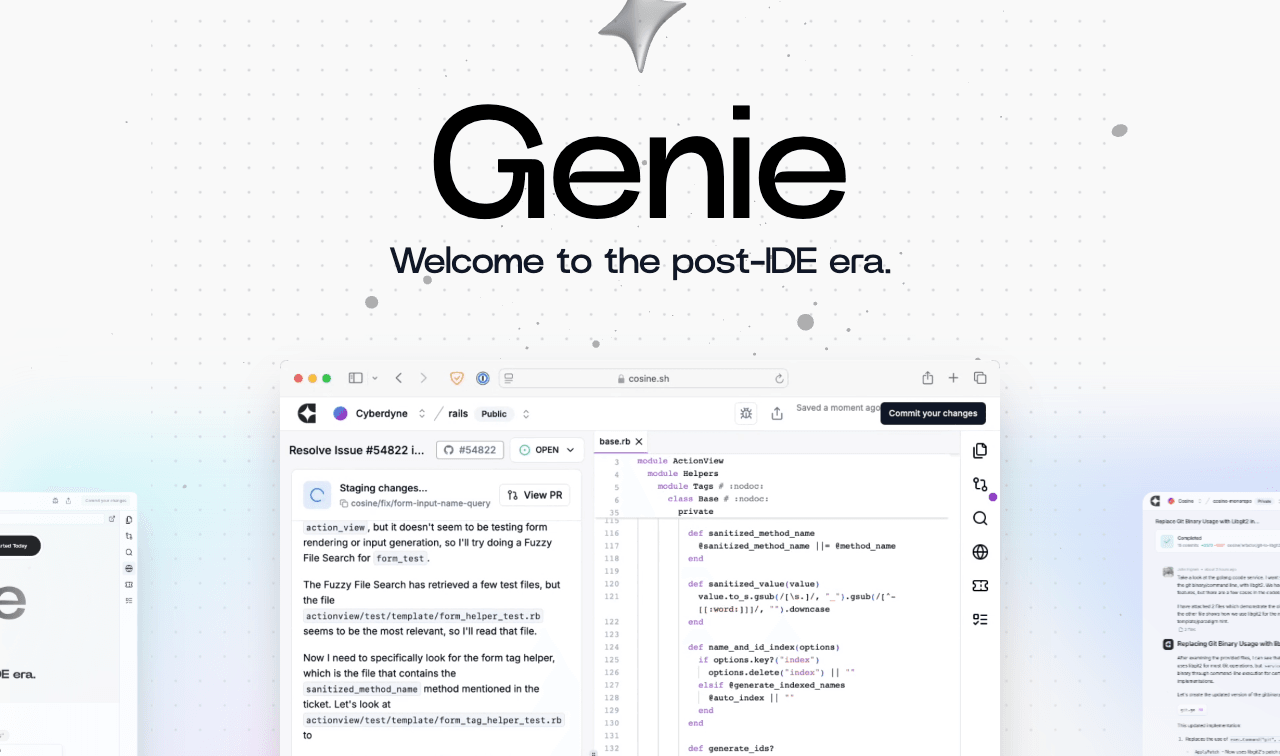The image size is (1280, 756).
Task: Click the share icon beside the bug button
Action: [x=777, y=413]
